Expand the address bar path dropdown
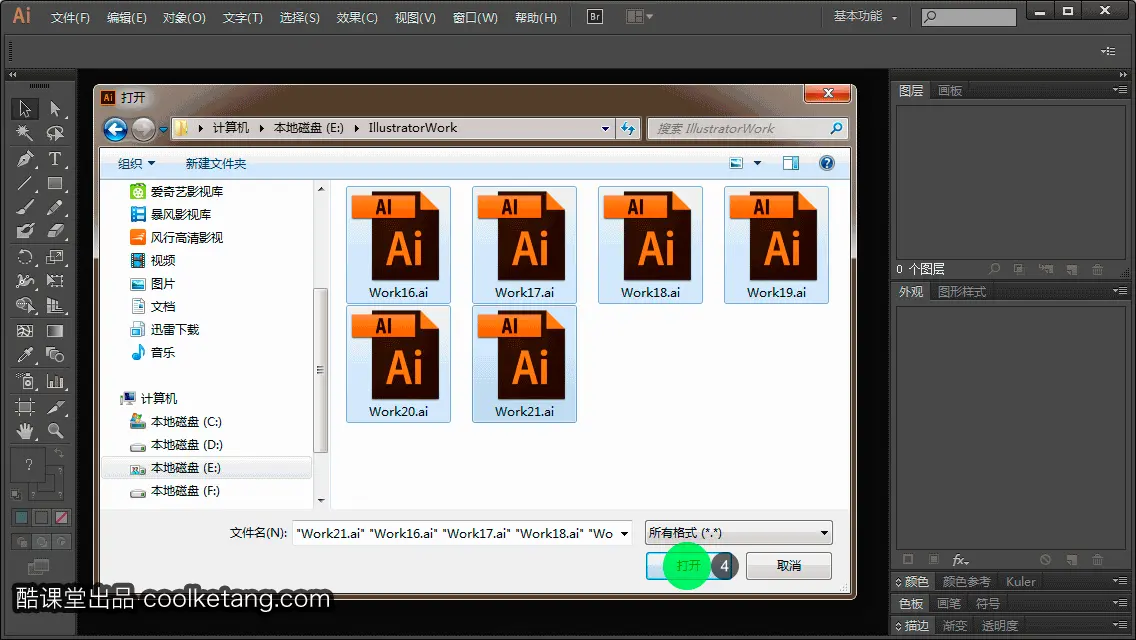The image size is (1136, 640). (x=605, y=128)
